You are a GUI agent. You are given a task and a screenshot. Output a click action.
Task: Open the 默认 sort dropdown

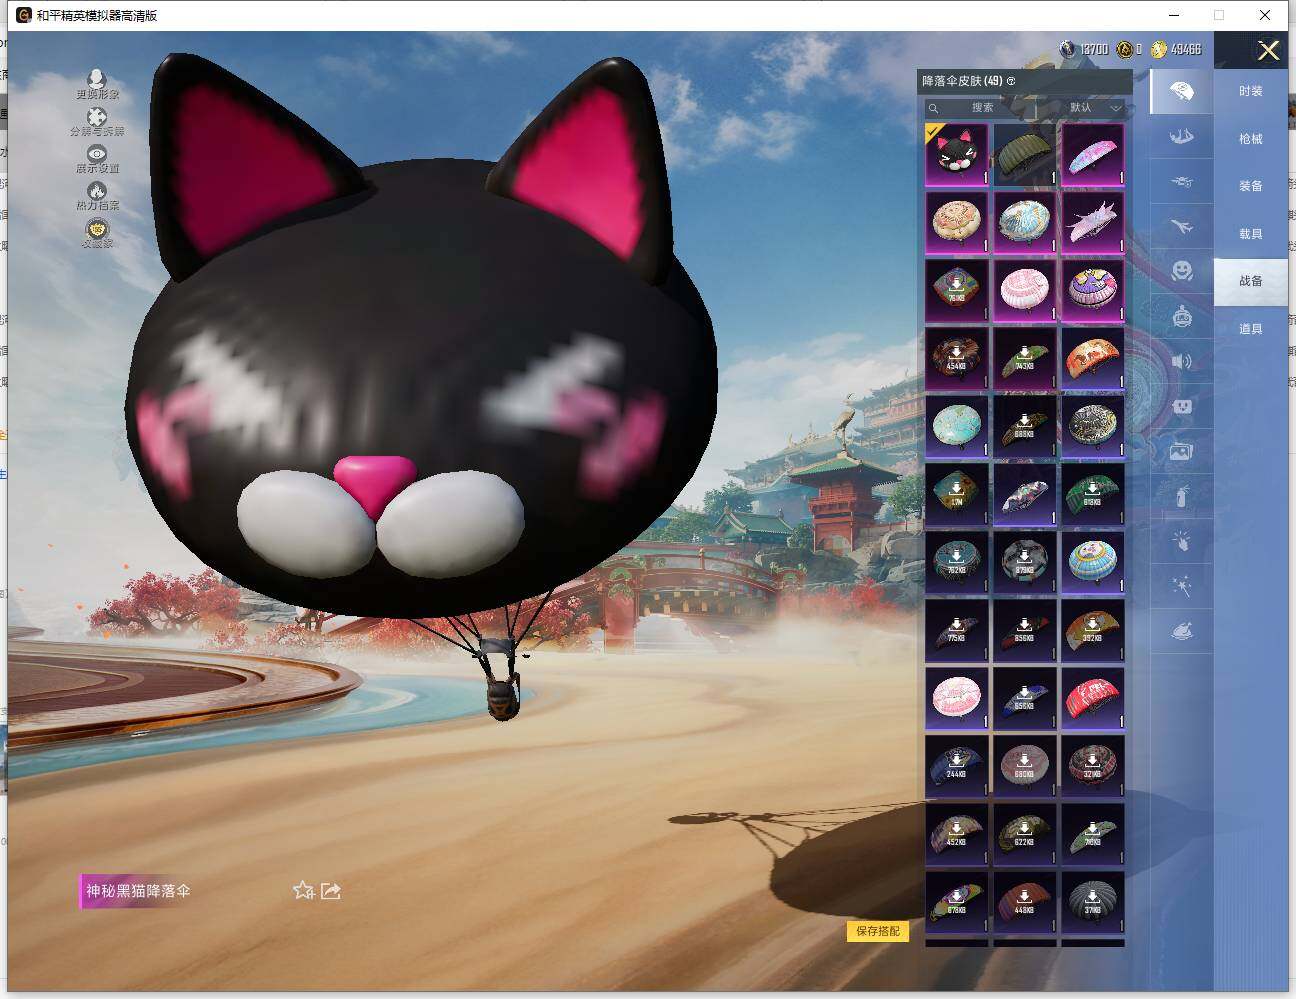(1092, 107)
